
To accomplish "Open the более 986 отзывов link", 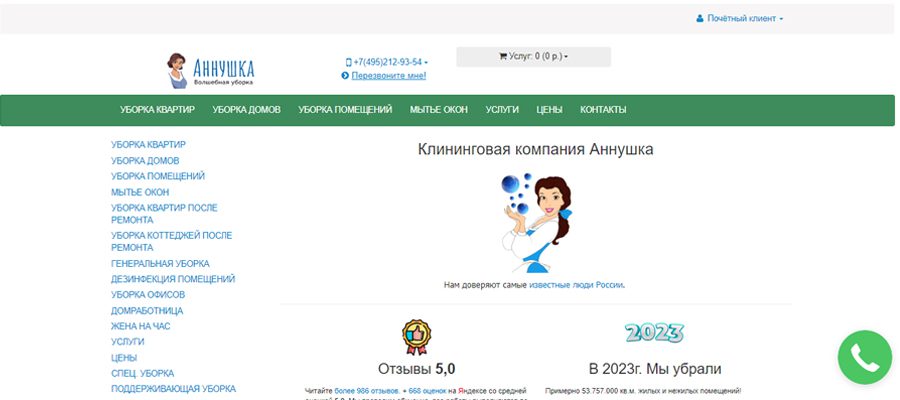I will click(x=367, y=390).
